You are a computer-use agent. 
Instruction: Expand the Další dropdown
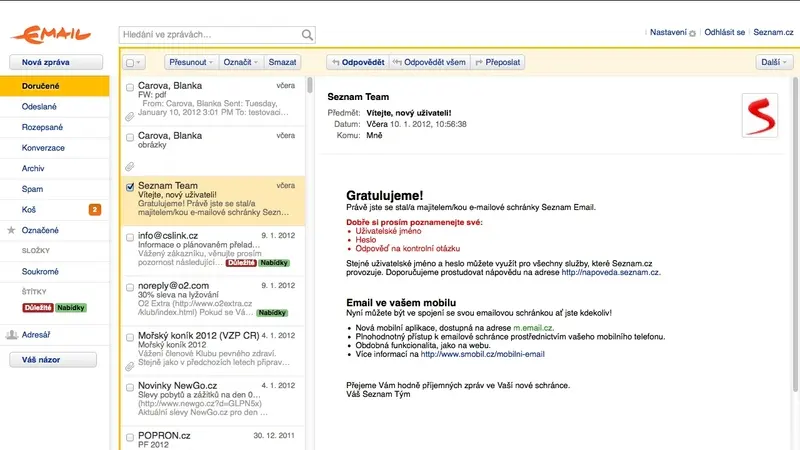(774, 62)
